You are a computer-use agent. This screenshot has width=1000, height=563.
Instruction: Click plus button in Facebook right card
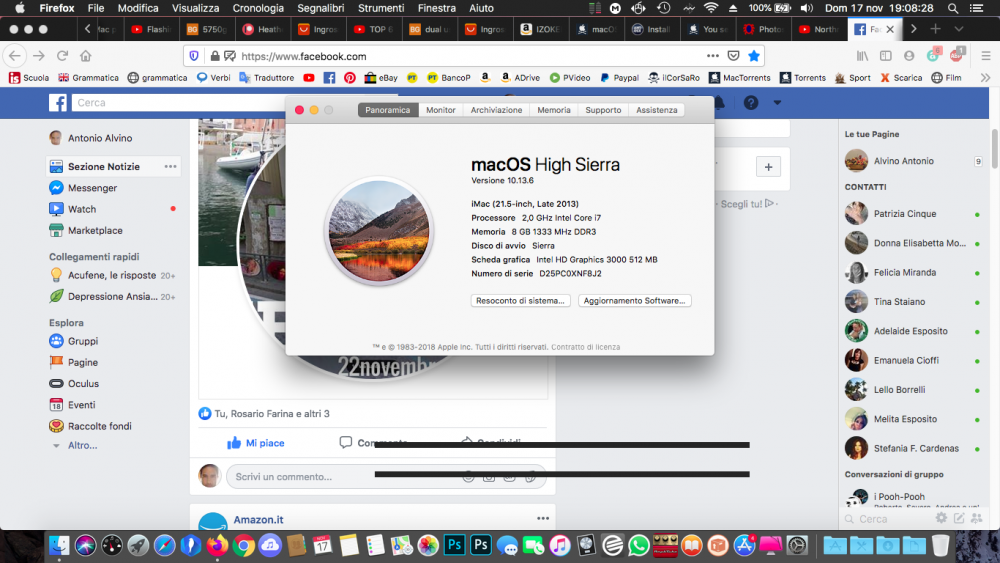coord(768,167)
